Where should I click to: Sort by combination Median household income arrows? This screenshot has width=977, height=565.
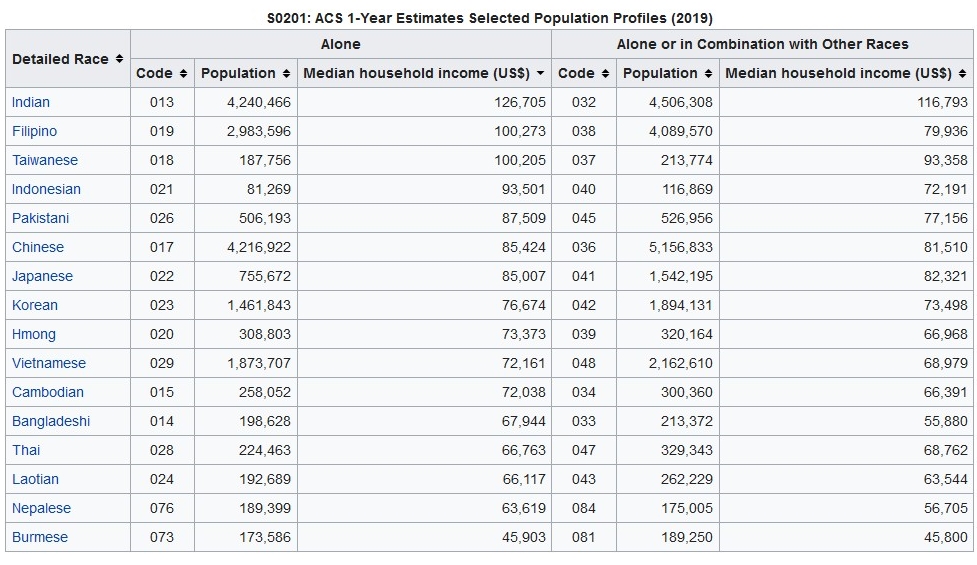pos(963,74)
